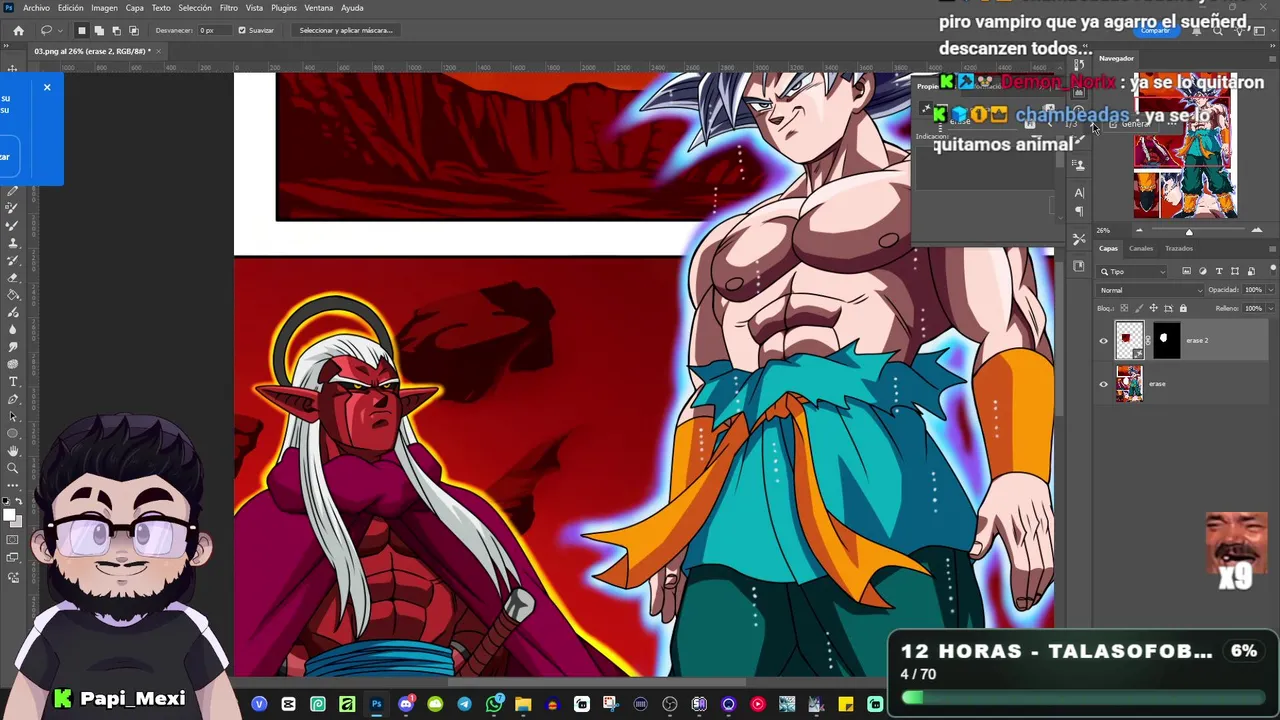Toggle the layer filter on/off switch
Viewport: 1280px width, 720px height.
[x=1272, y=270]
